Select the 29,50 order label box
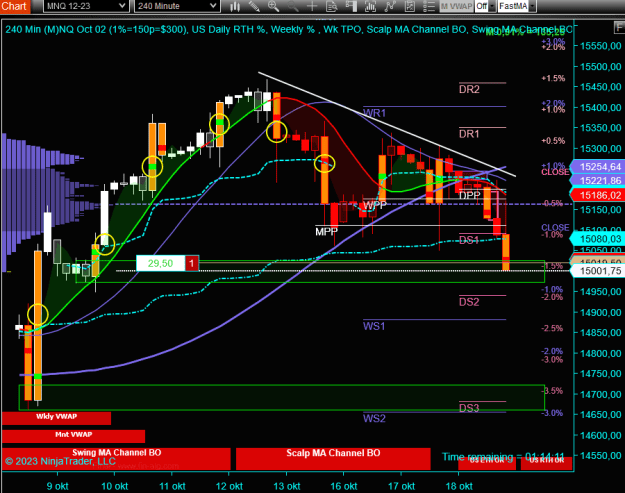Viewport: 625px width, 493px height. pos(161,263)
